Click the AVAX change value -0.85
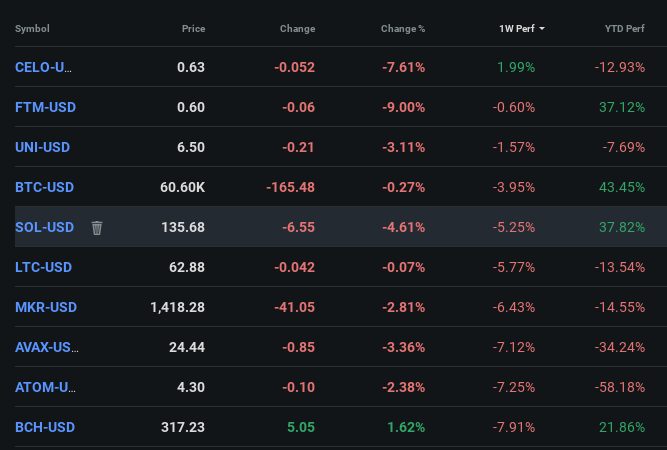667x450 pixels. [x=299, y=347]
